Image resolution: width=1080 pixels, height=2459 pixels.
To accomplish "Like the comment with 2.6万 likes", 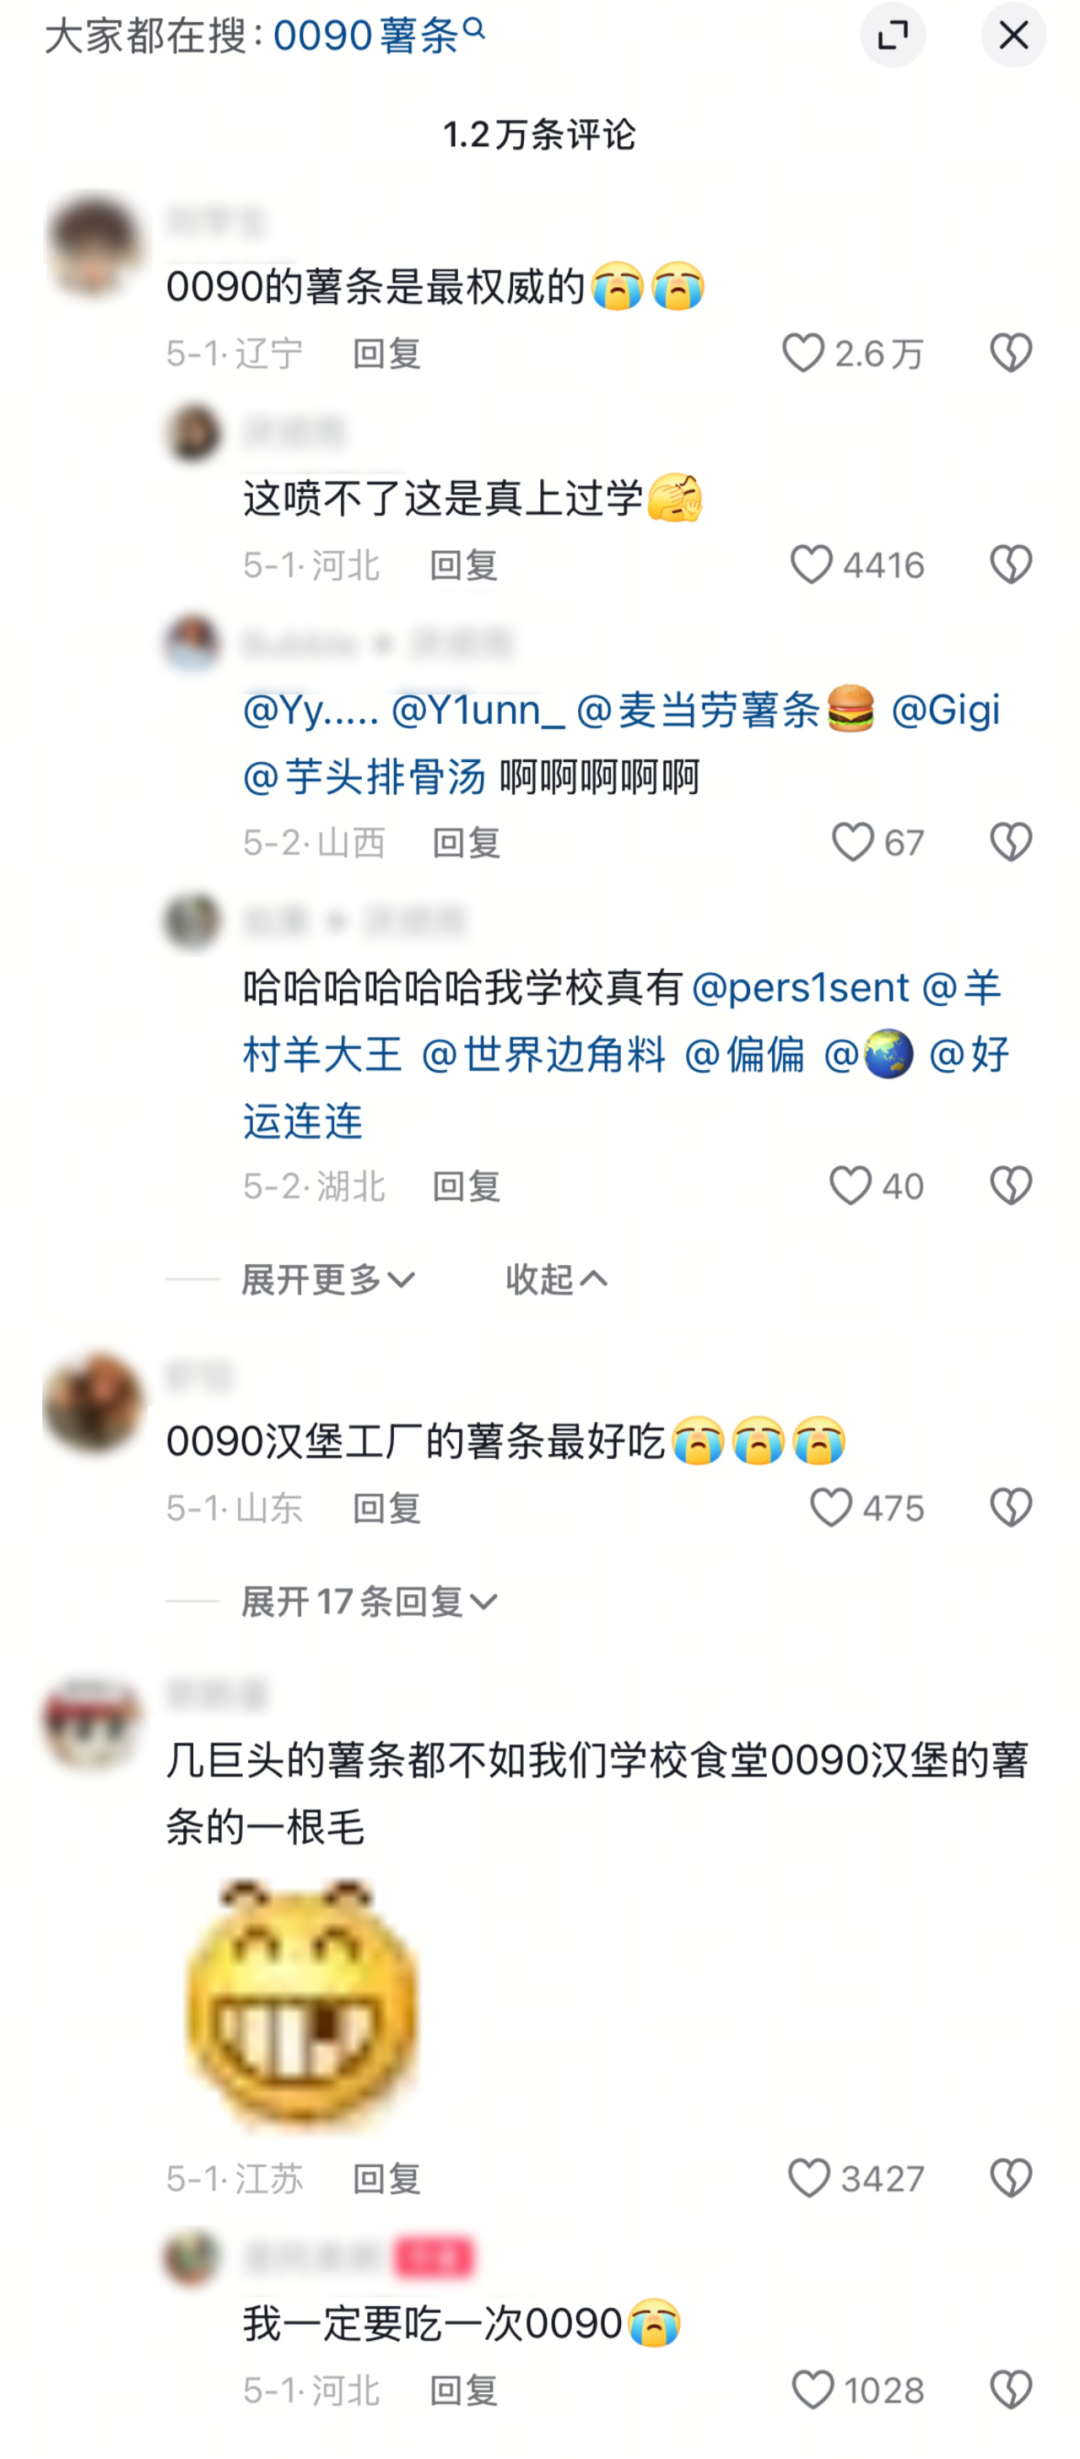I will coord(803,353).
